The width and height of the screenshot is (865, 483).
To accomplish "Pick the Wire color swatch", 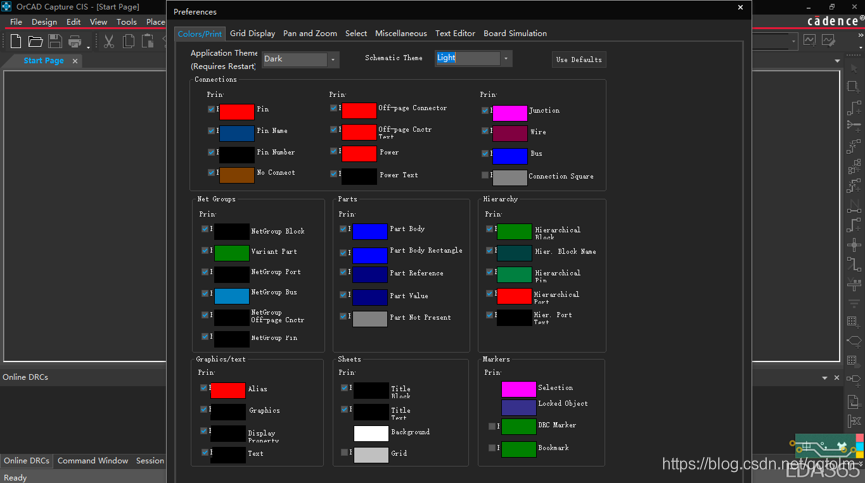I will 510,134.
